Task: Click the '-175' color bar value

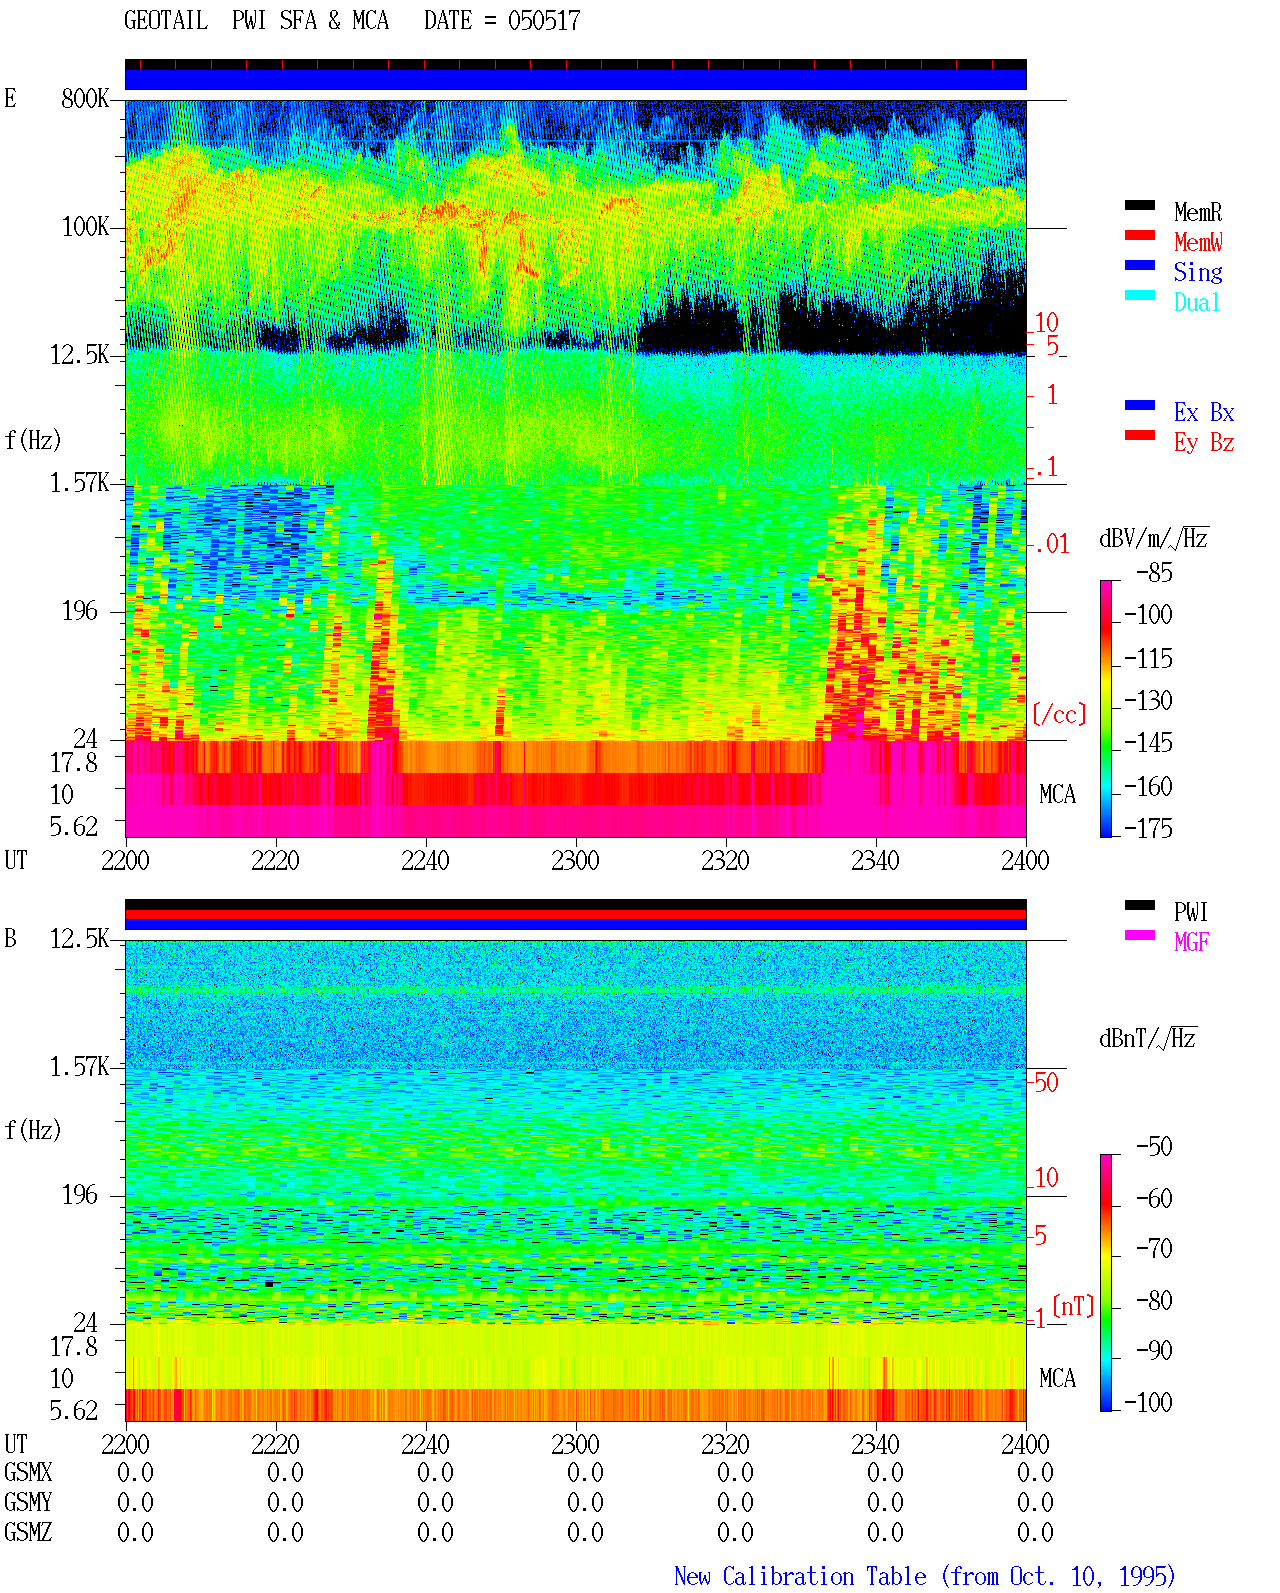Action: click(x=1149, y=828)
